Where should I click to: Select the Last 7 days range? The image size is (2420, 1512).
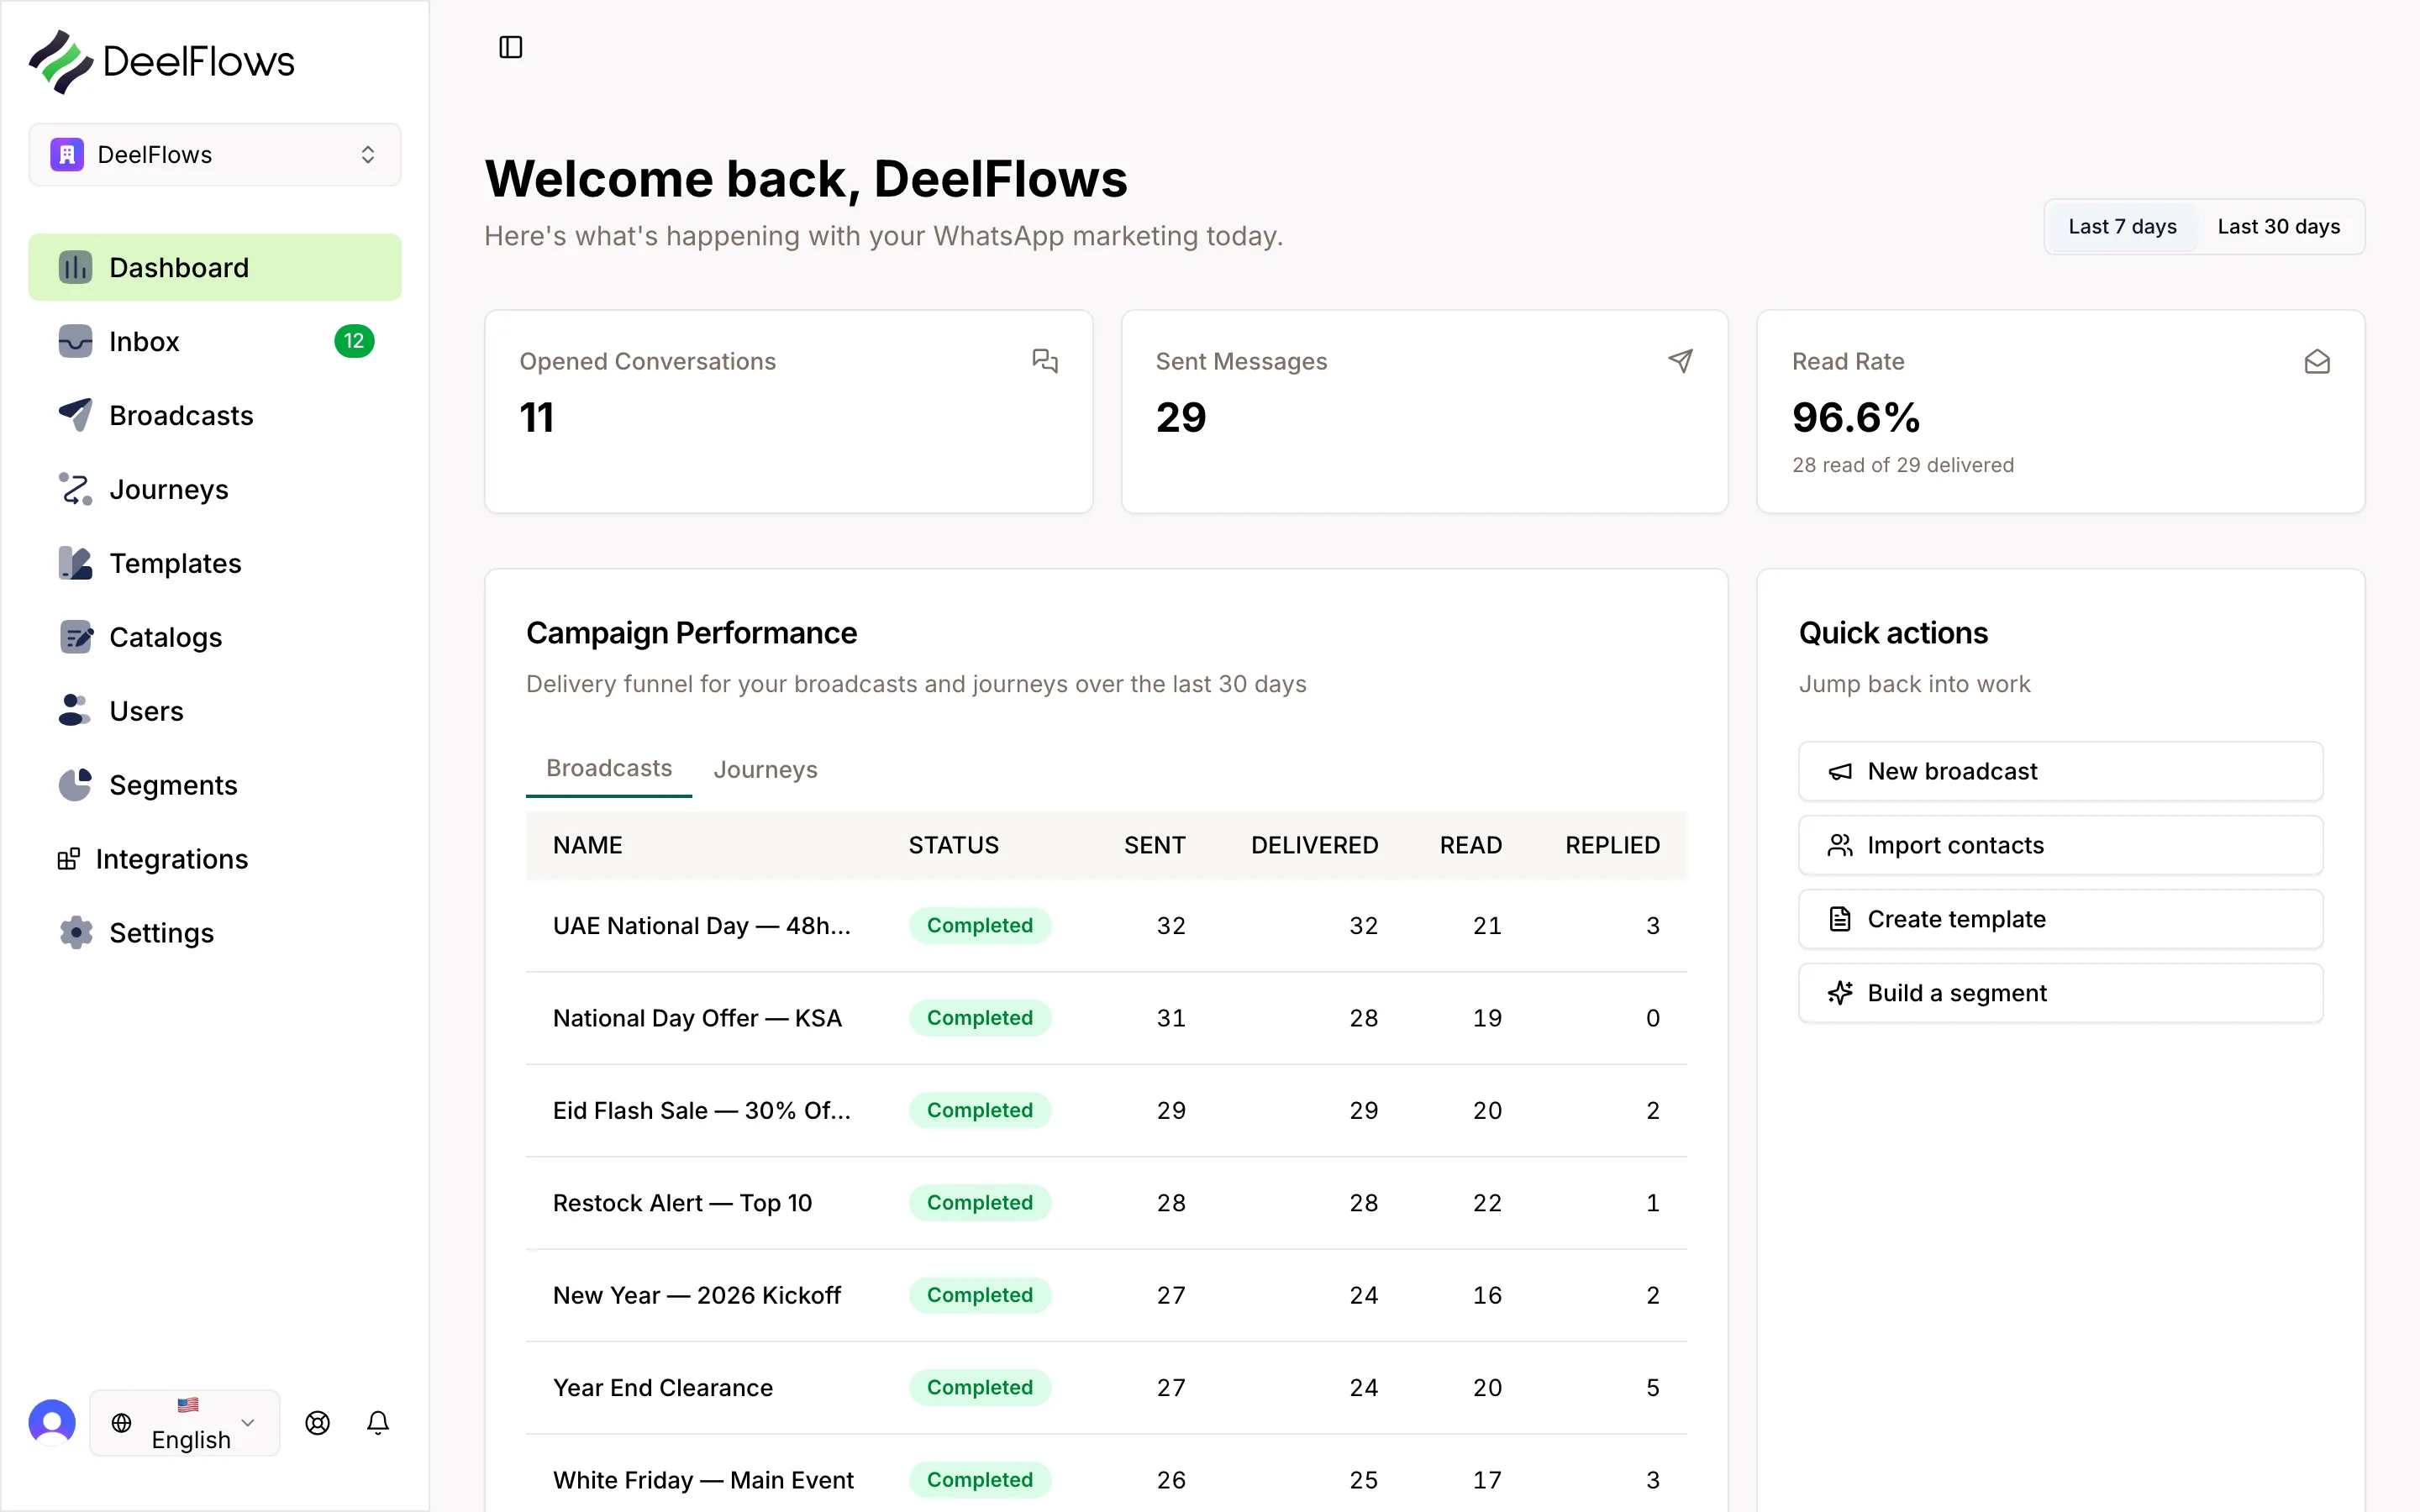pyautogui.click(x=2122, y=227)
